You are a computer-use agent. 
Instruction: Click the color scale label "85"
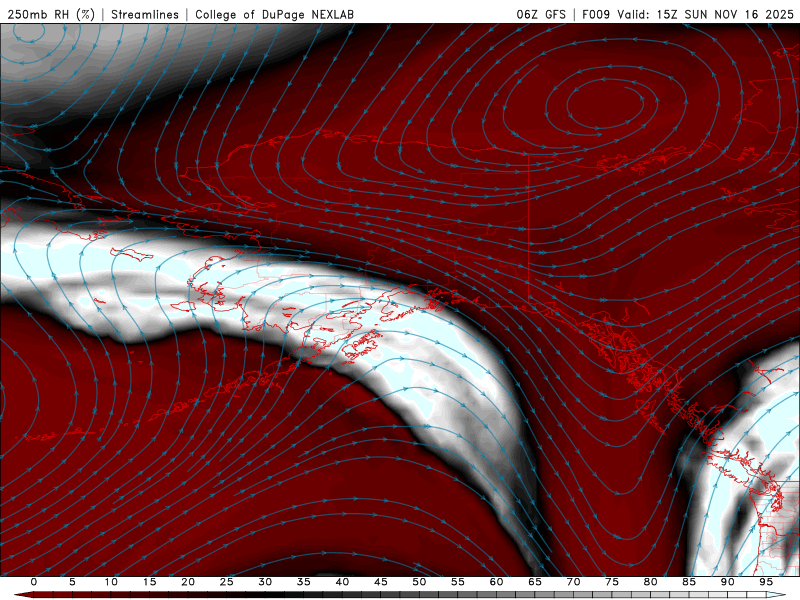(x=689, y=582)
